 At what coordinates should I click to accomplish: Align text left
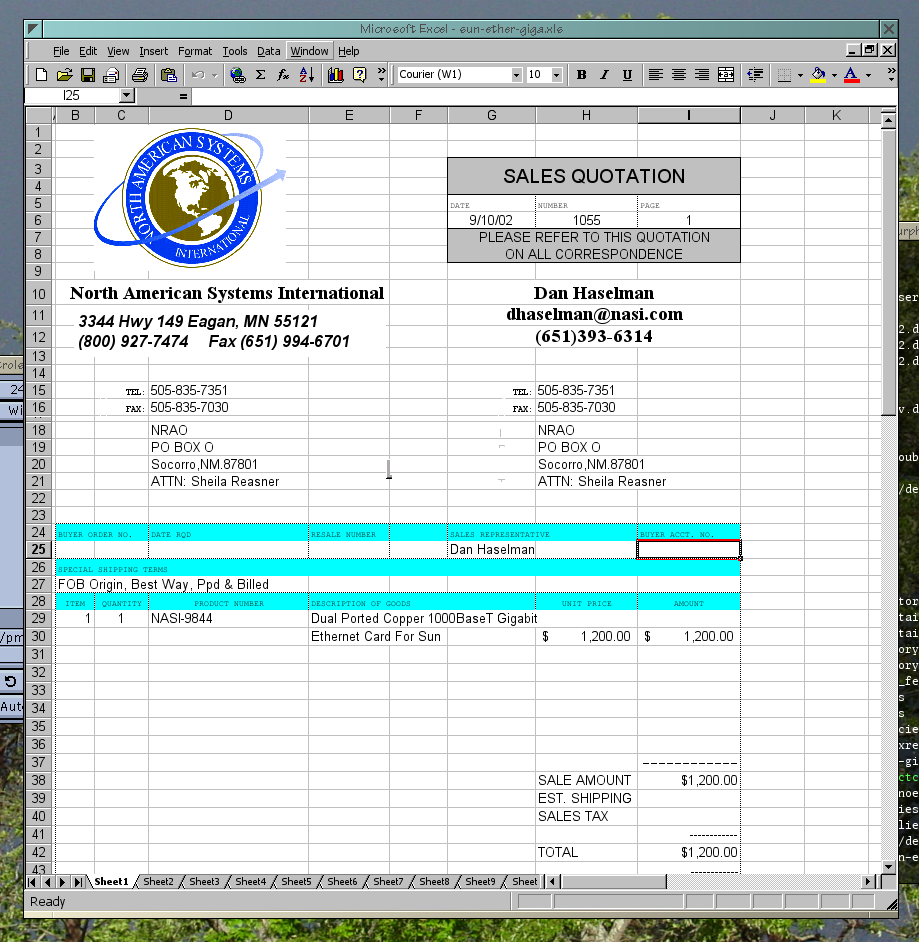tap(655, 74)
